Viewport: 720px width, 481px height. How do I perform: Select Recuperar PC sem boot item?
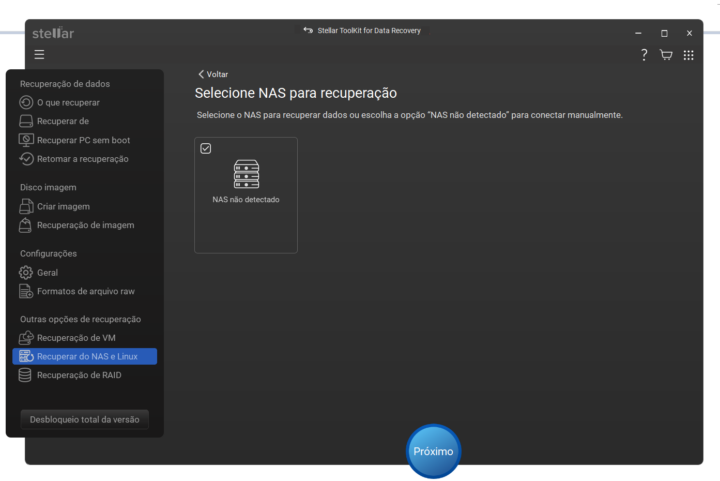click(x=84, y=140)
